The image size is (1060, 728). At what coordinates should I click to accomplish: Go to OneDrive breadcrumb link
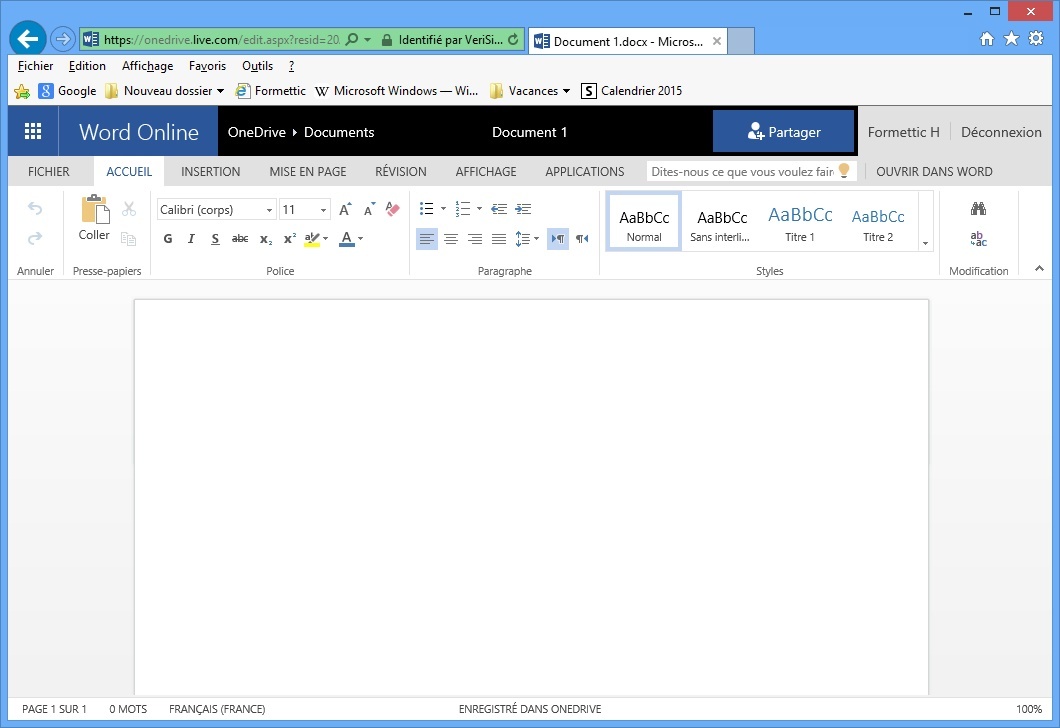pos(257,132)
